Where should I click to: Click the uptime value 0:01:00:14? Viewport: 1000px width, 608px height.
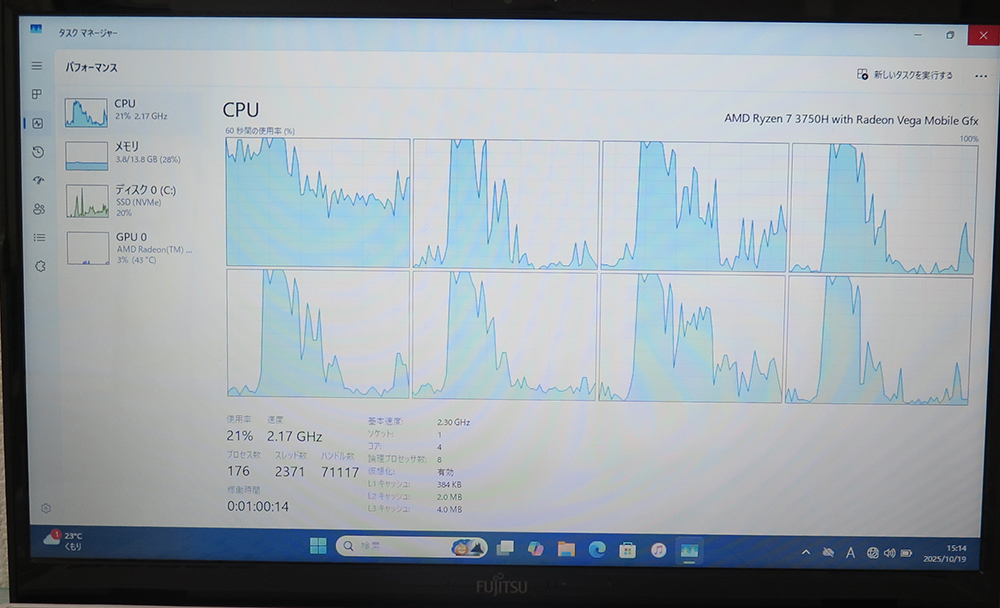[x=258, y=507]
